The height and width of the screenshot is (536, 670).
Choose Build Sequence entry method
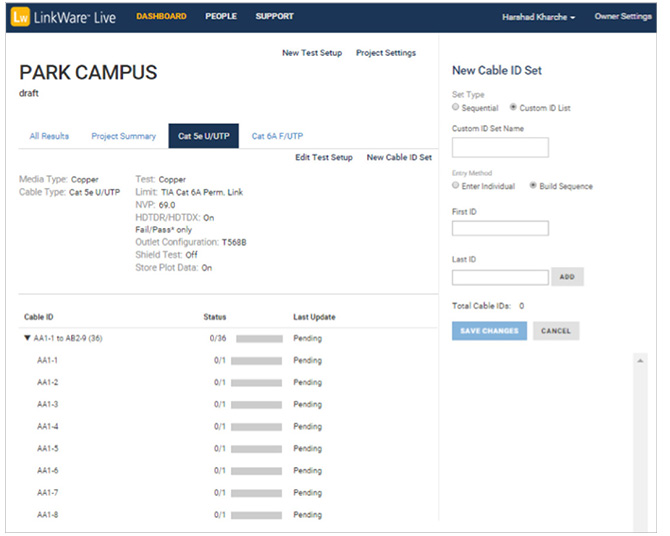533,186
